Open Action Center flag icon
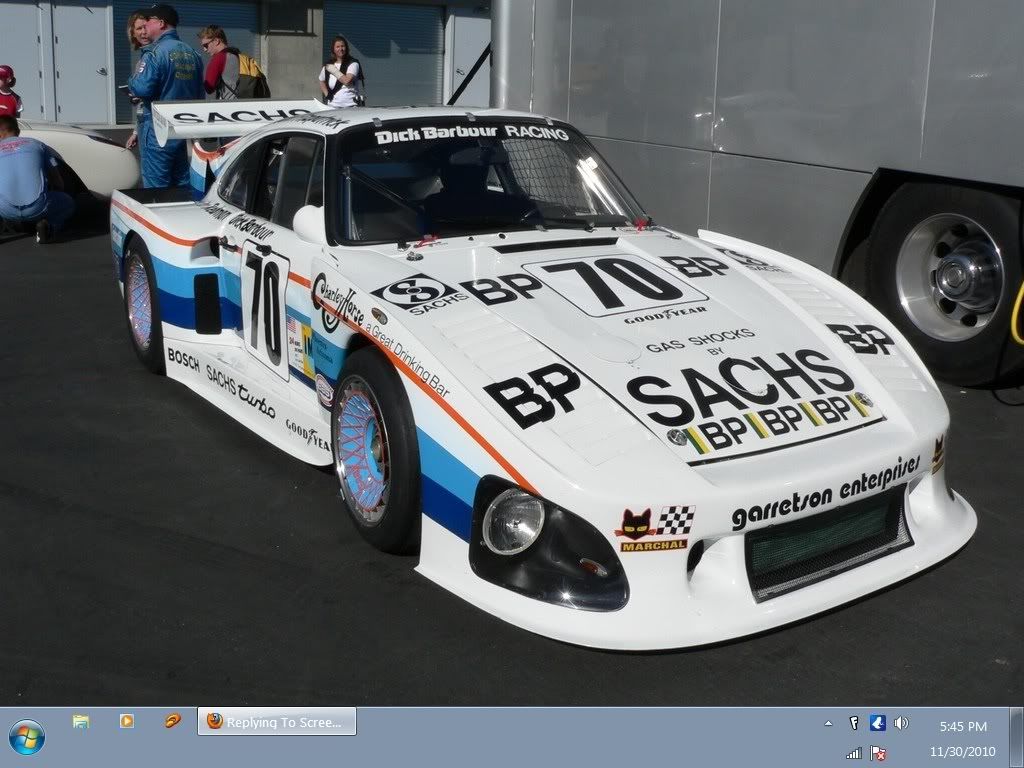 coord(878,753)
